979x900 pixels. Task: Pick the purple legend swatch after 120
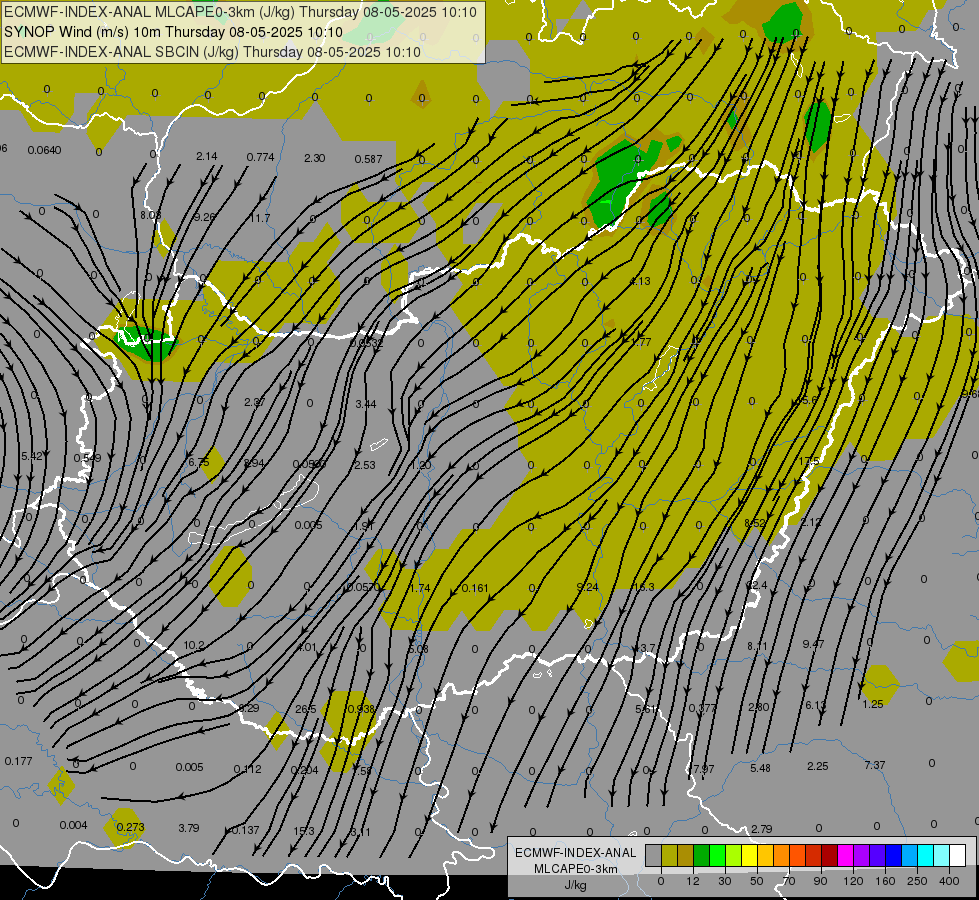point(862,855)
